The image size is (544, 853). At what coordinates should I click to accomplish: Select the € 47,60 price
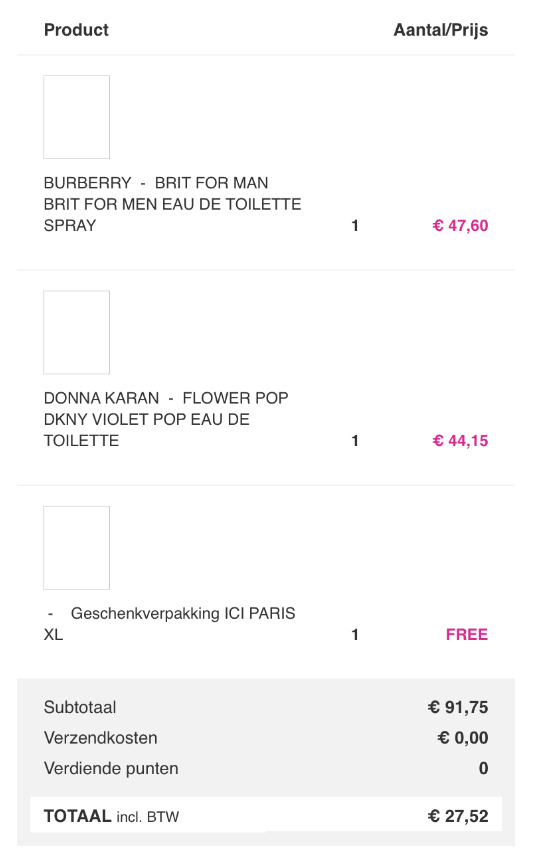(460, 225)
